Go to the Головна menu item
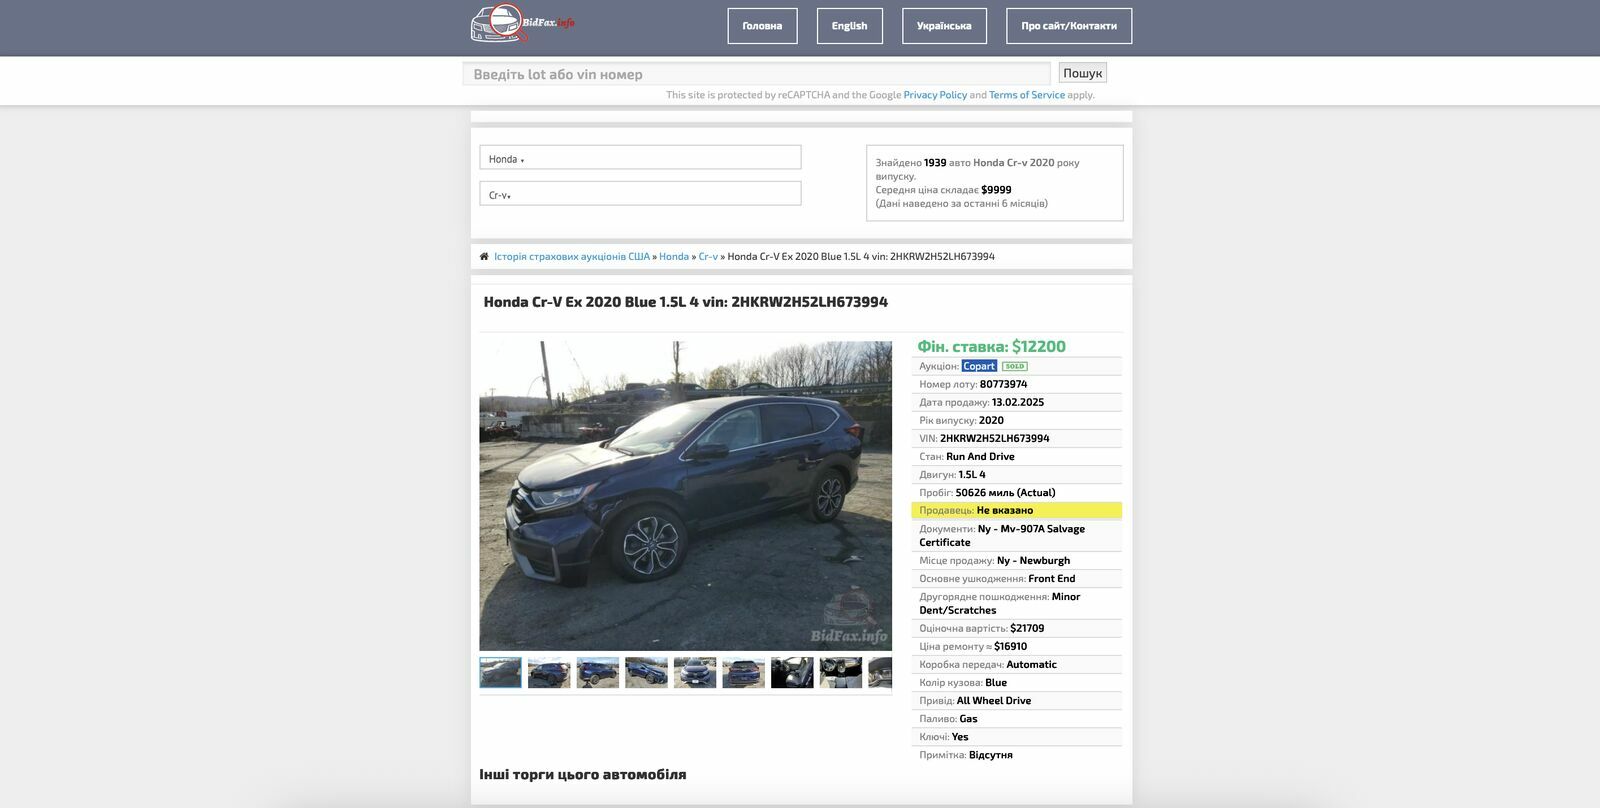Viewport: 1600px width, 808px height. 762,26
